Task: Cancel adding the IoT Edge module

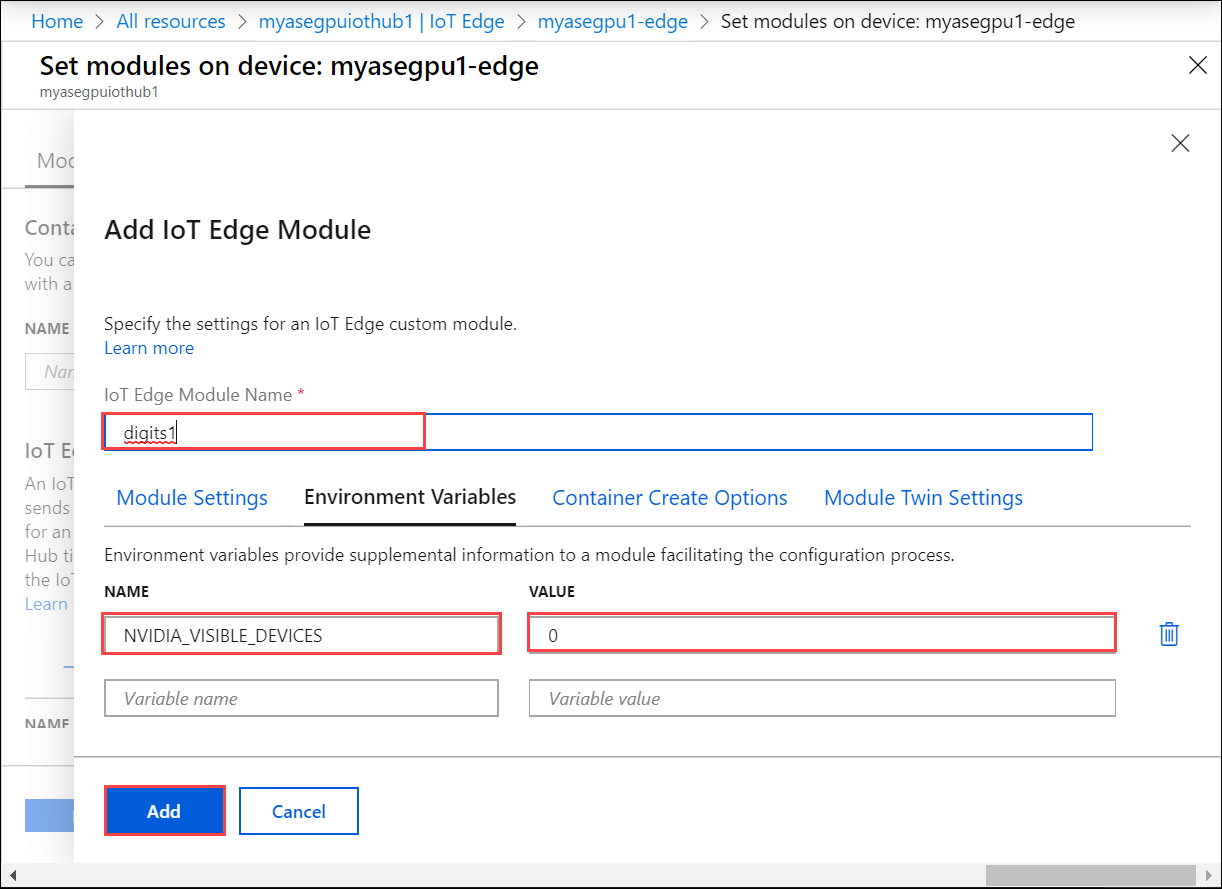Action: pyautogui.click(x=298, y=810)
